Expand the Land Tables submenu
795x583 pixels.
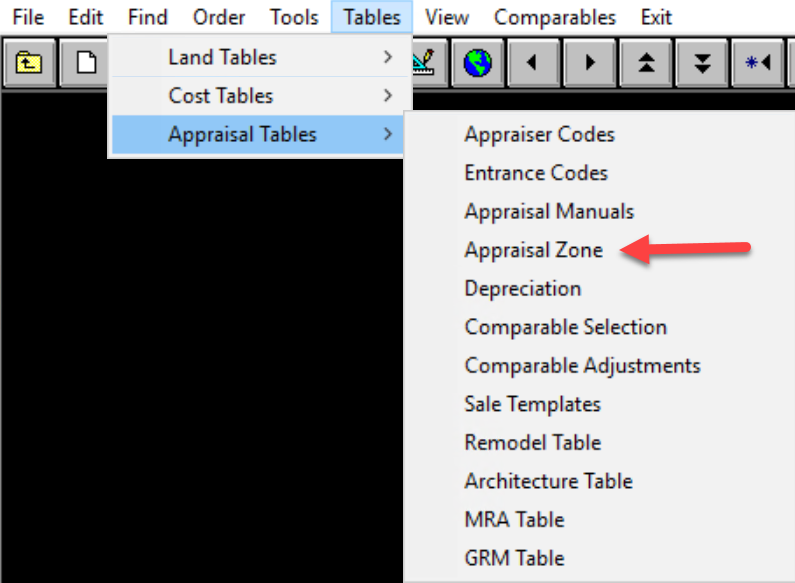click(x=260, y=57)
